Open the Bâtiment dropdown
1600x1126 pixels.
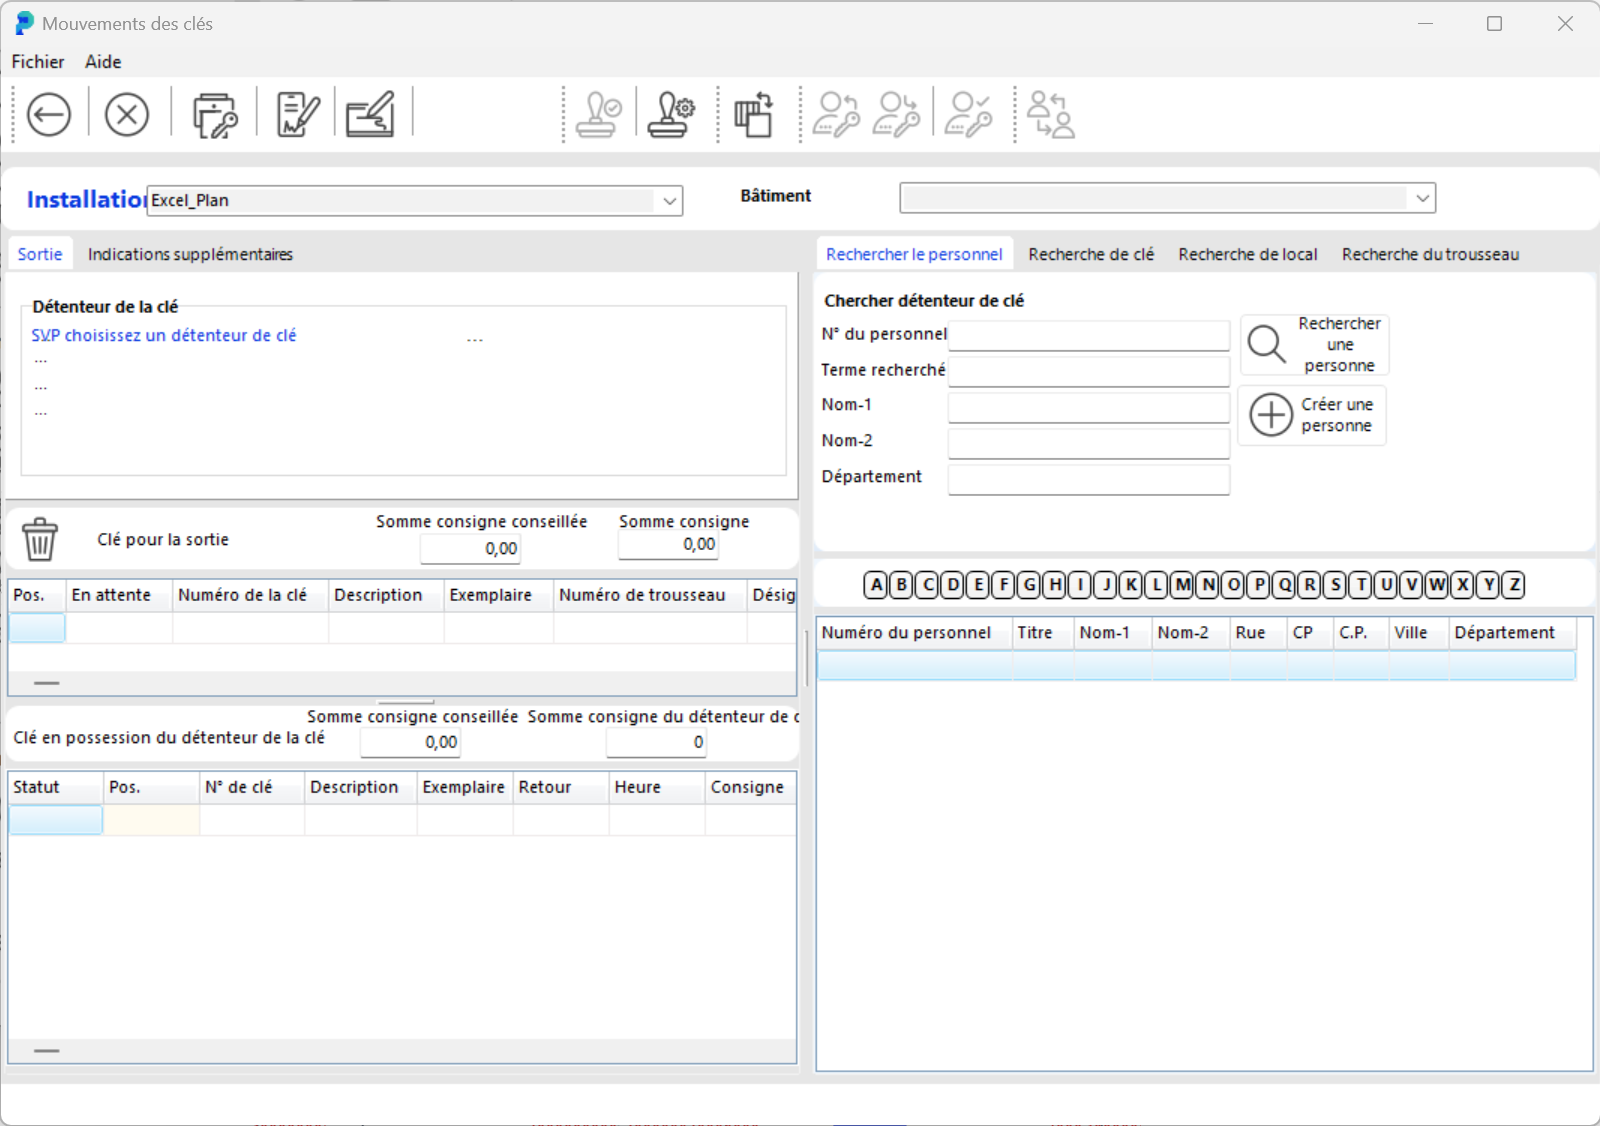[1422, 198]
